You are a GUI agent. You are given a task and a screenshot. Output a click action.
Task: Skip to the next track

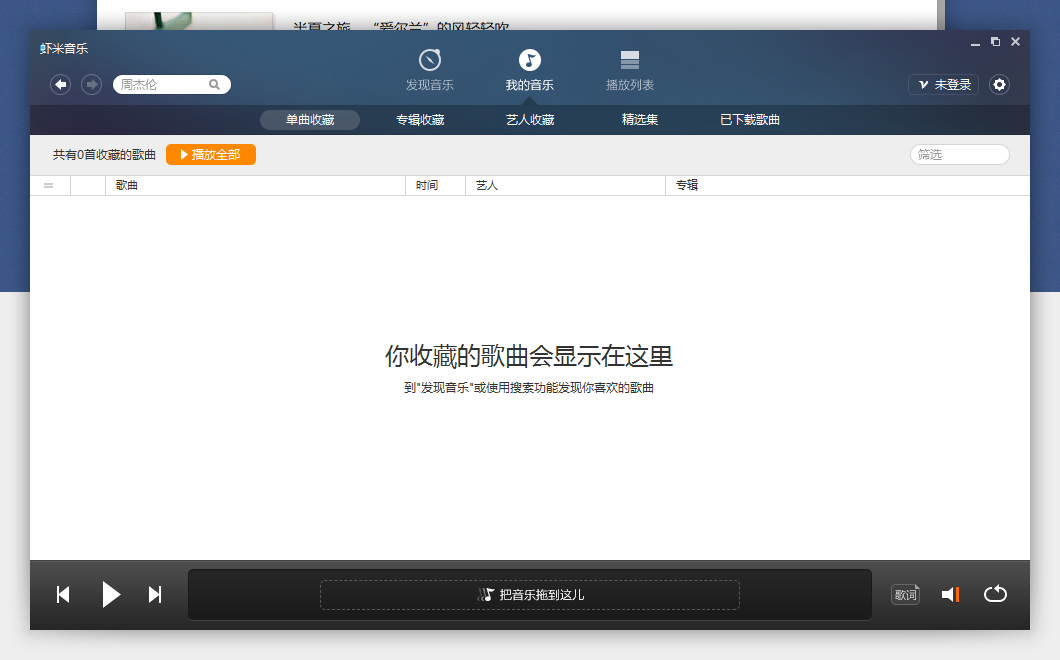[155, 594]
